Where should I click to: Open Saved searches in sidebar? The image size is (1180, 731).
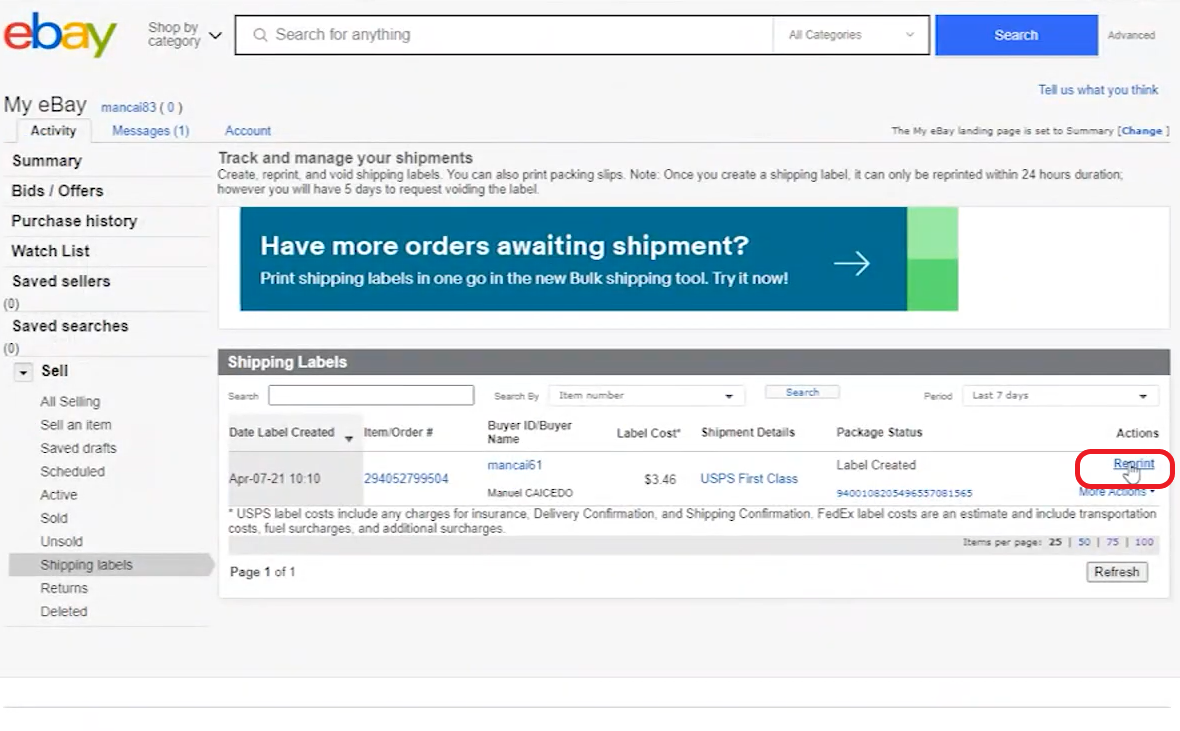[x=70, y=326]
